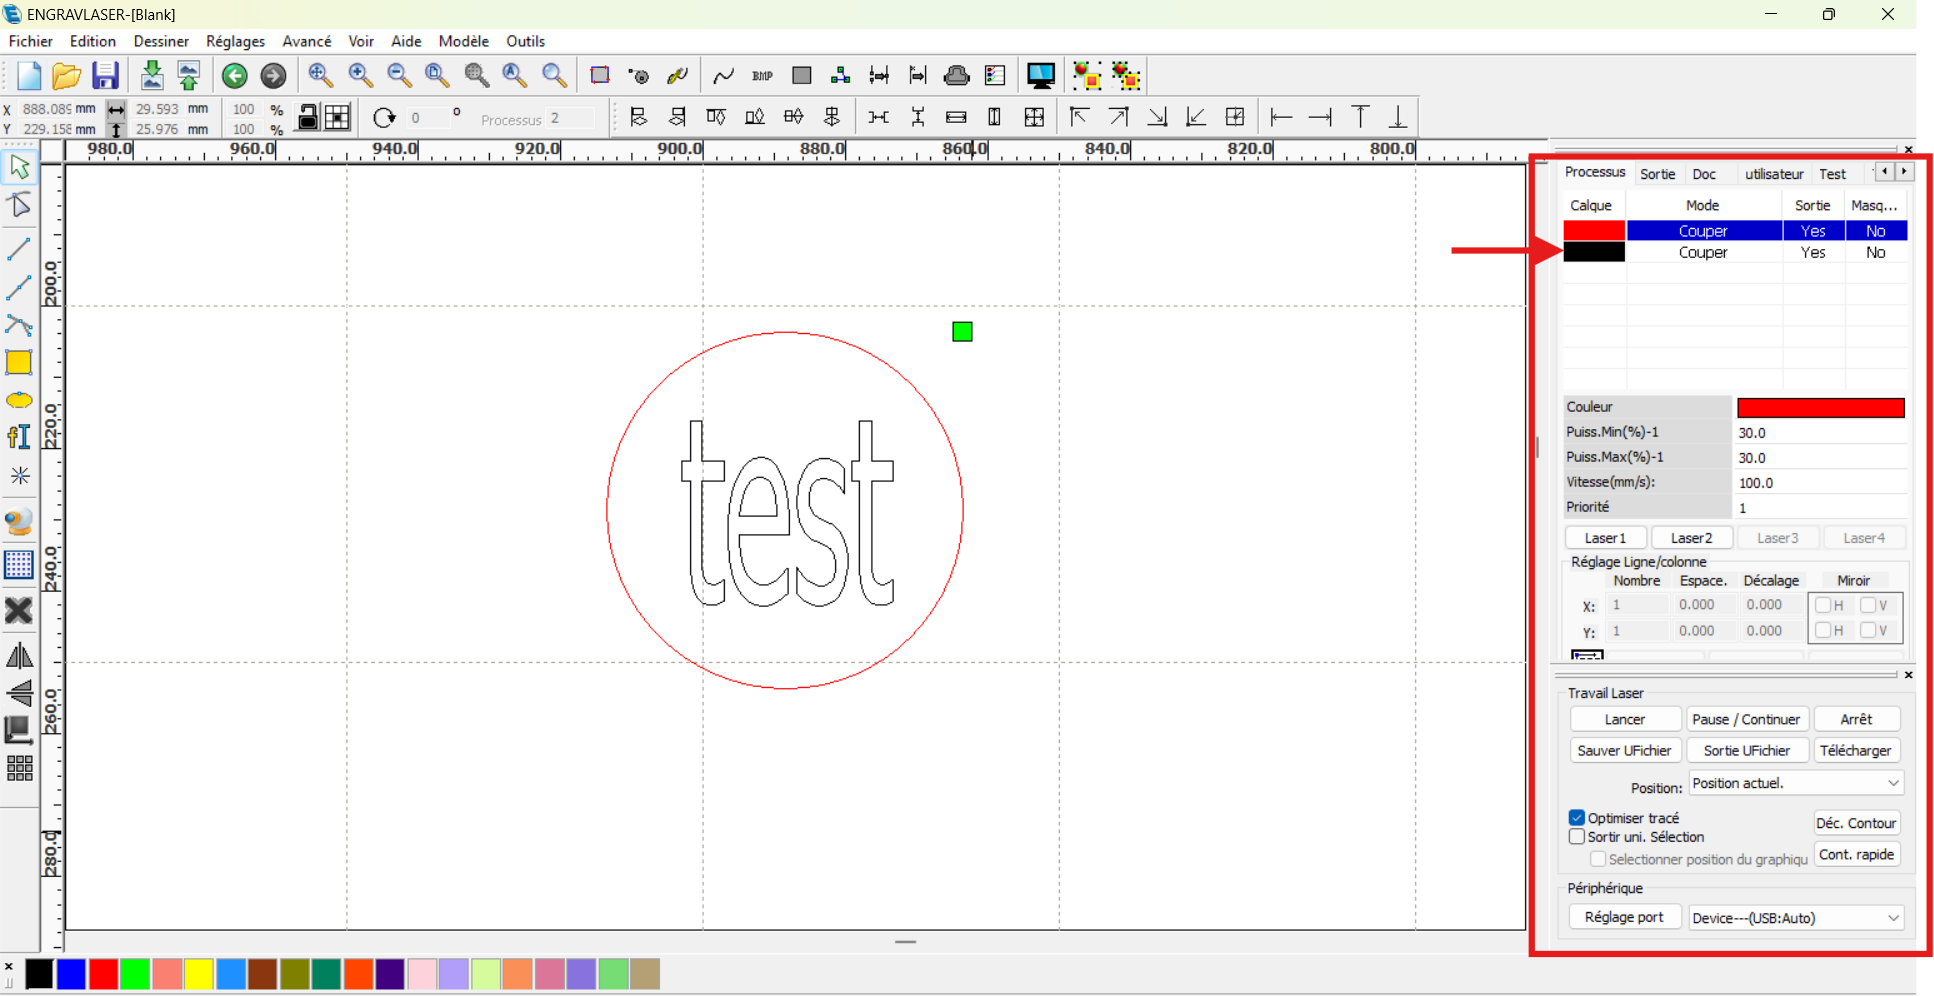Click the Arrêt button
Viewport: 1934px width, 996px height.
(x=1856, y=719)
